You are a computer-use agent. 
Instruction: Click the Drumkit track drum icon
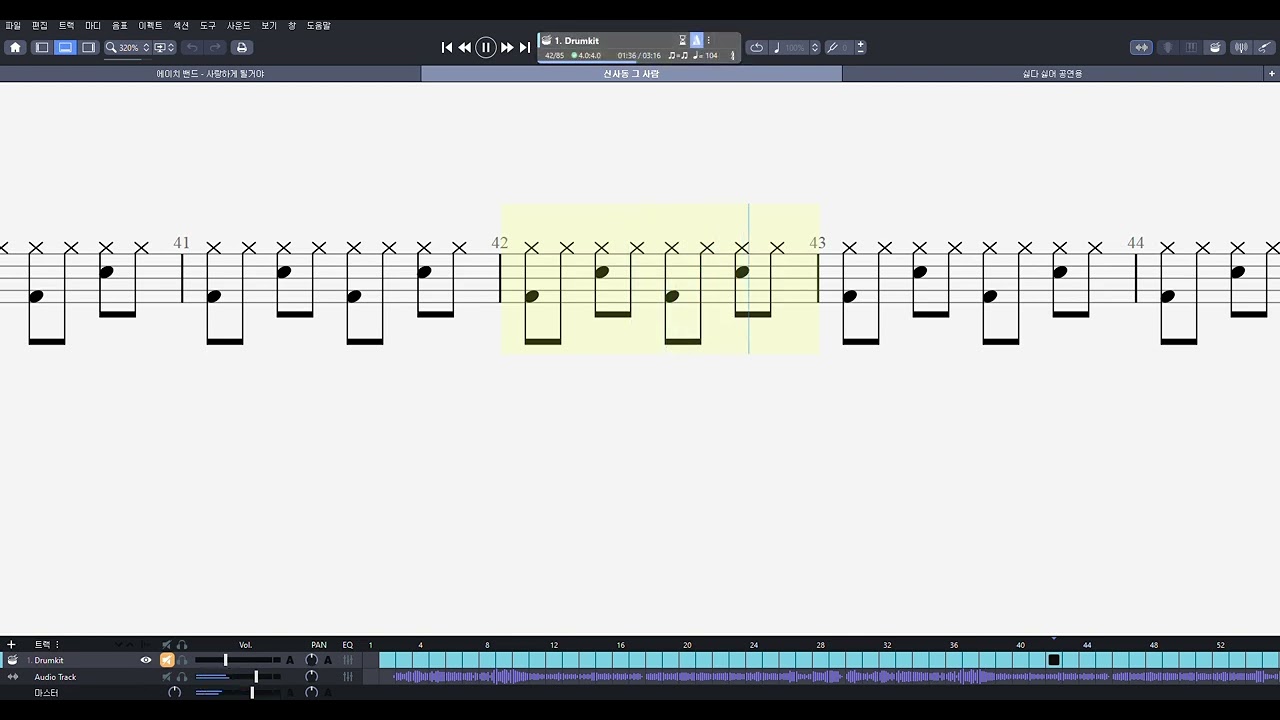(12, 660)
